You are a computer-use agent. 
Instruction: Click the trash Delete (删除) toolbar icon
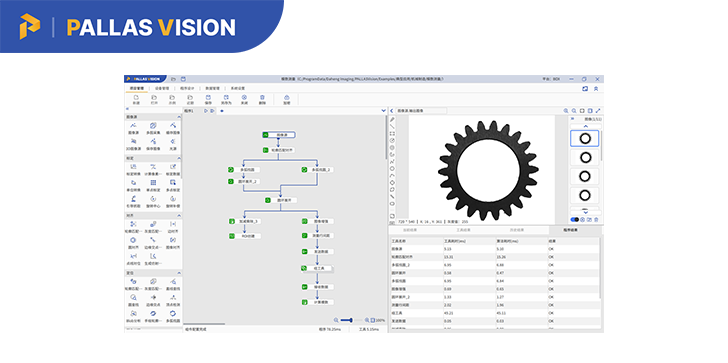pyautogui.click(x=262, y=97)
